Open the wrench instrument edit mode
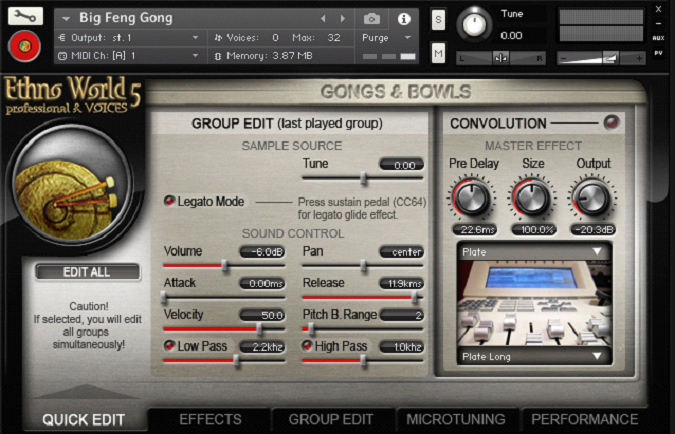Image resolution: width=675 pixels, height=434 pixels. (x=25, y=16)
